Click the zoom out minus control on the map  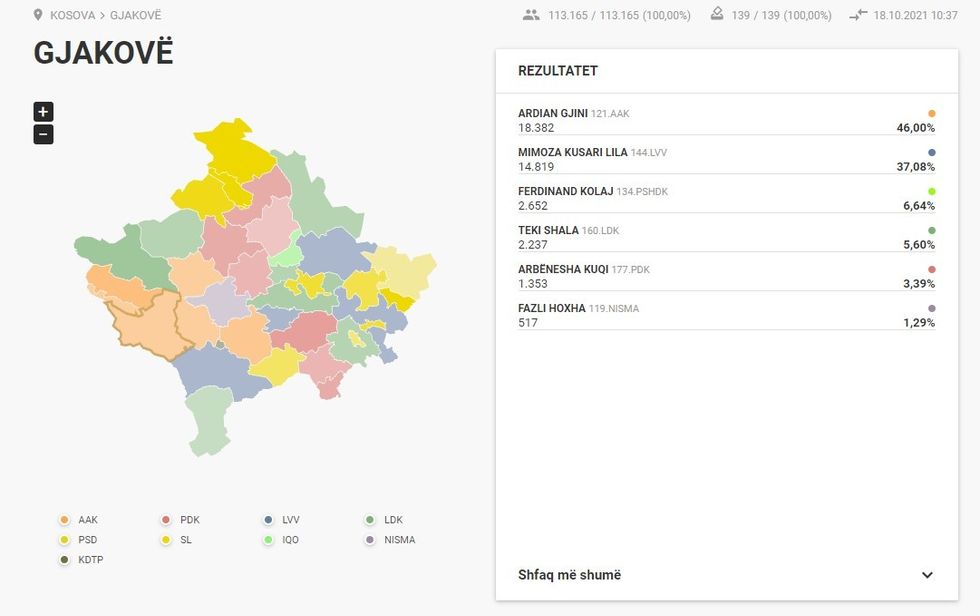[41, 133]
